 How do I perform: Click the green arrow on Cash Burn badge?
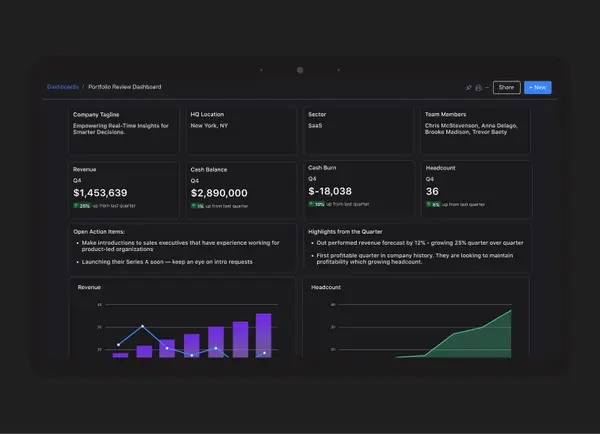(311, 204)
